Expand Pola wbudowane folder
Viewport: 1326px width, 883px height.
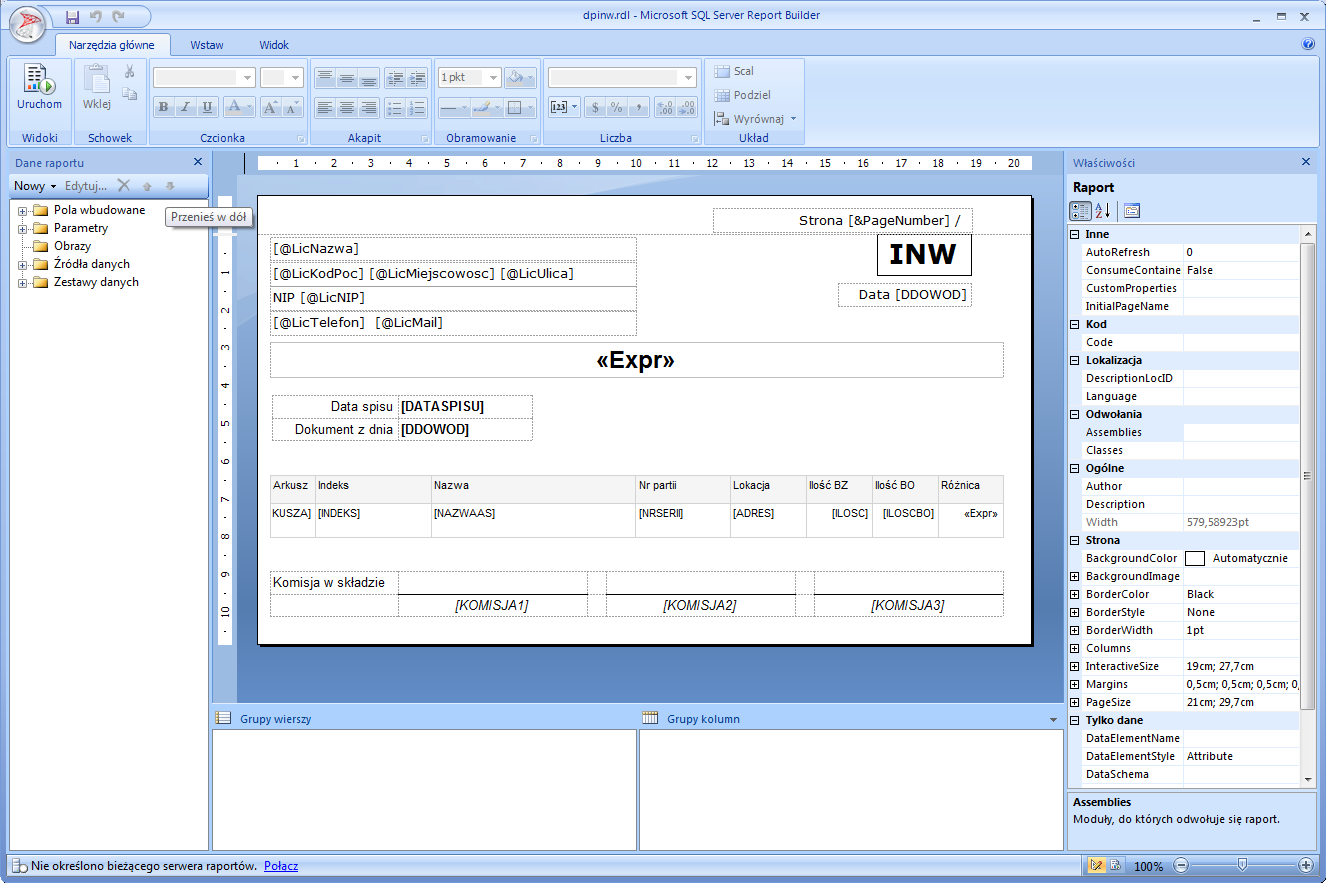(22, 211)
